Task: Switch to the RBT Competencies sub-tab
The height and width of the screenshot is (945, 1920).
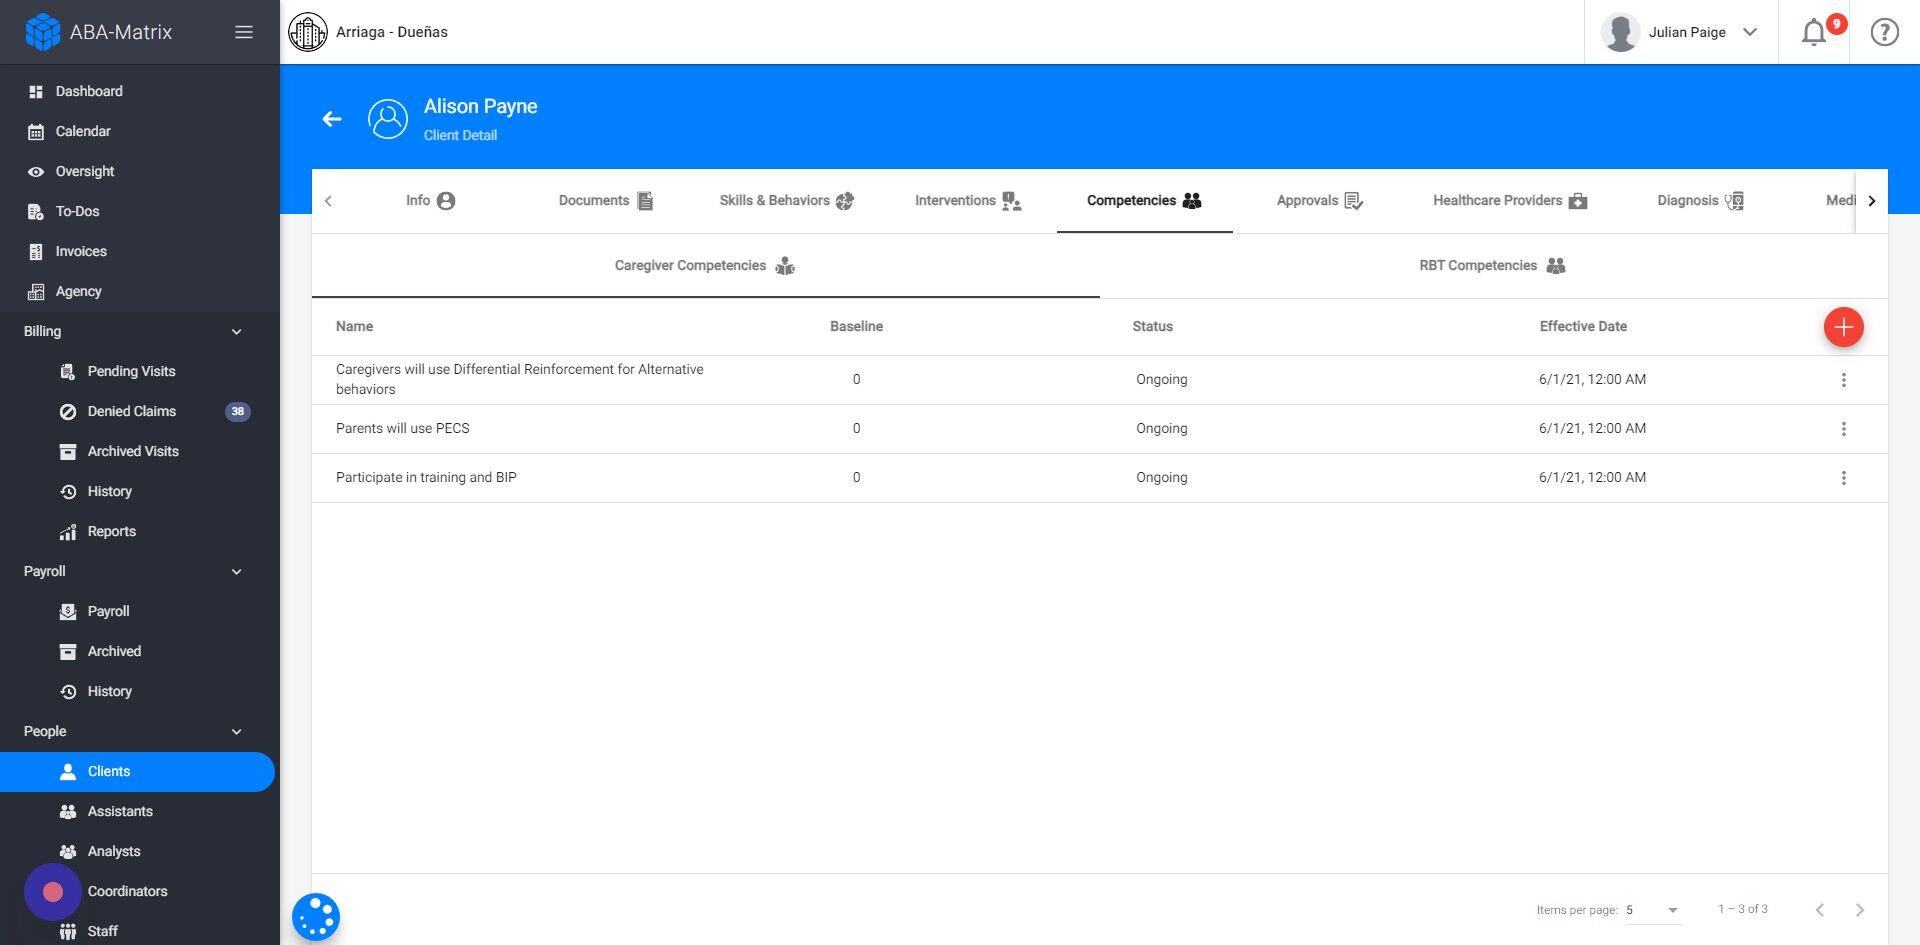Action: pyautogui.click(x=1493, y=266)
